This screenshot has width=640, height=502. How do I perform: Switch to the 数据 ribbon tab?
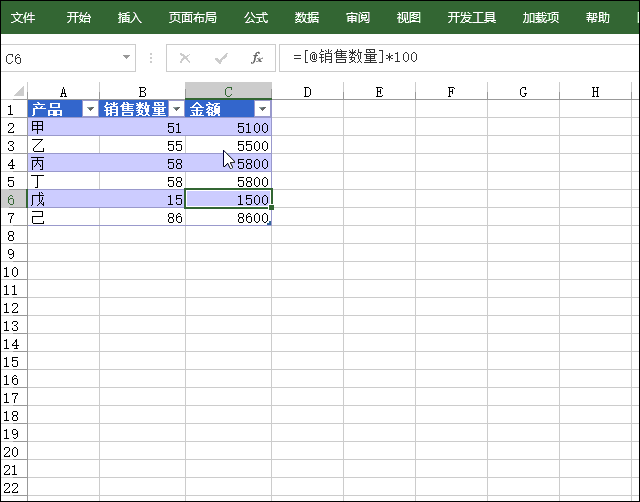[307, 18]
